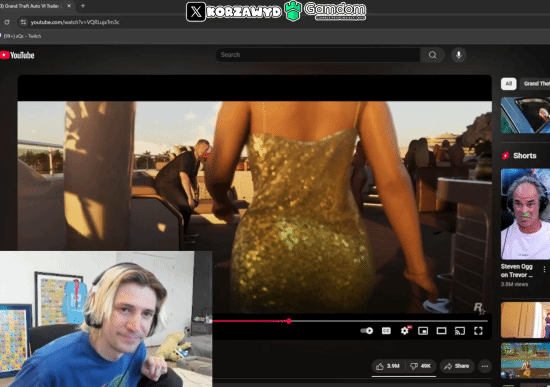Open video settings gear icon
The width and height of the screenshot is (550, 387).
[x=405, y=331]
